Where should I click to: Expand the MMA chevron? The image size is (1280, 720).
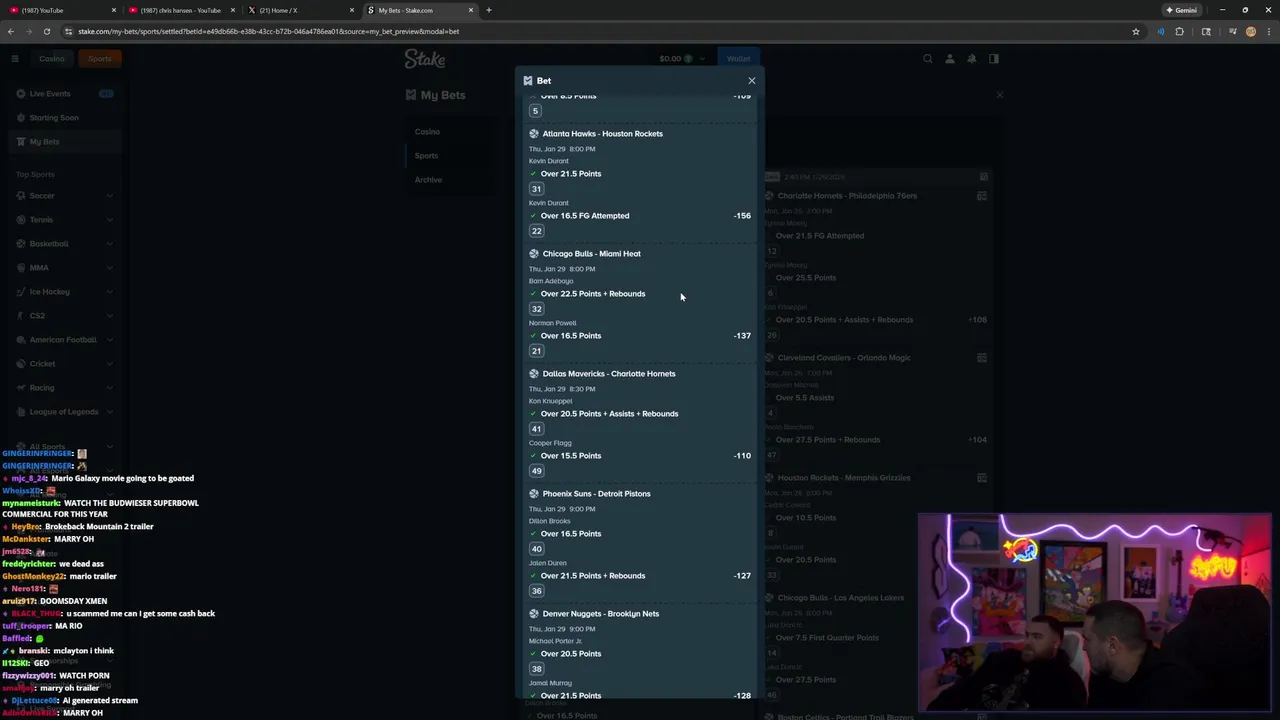tap(110, 268)
